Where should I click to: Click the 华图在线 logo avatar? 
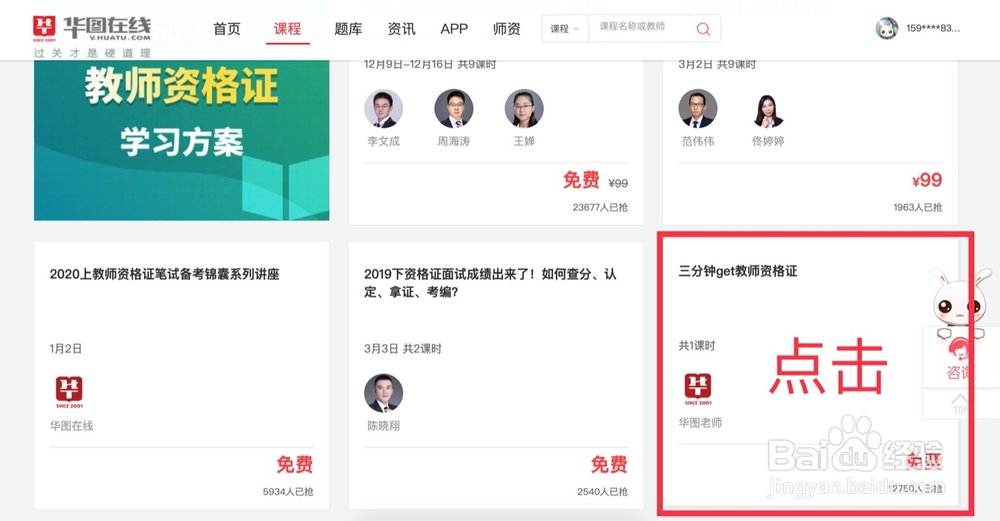(x=69, y=392)
